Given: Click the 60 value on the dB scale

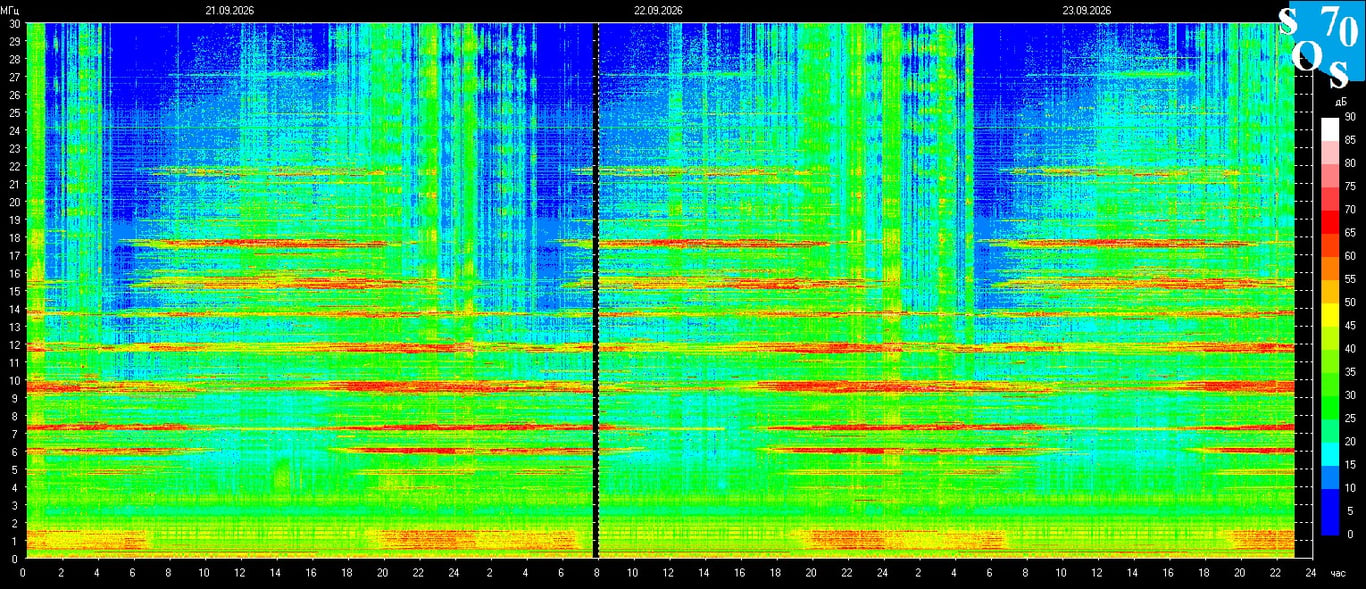Looking at the screenshot, I should point(1349,256).
